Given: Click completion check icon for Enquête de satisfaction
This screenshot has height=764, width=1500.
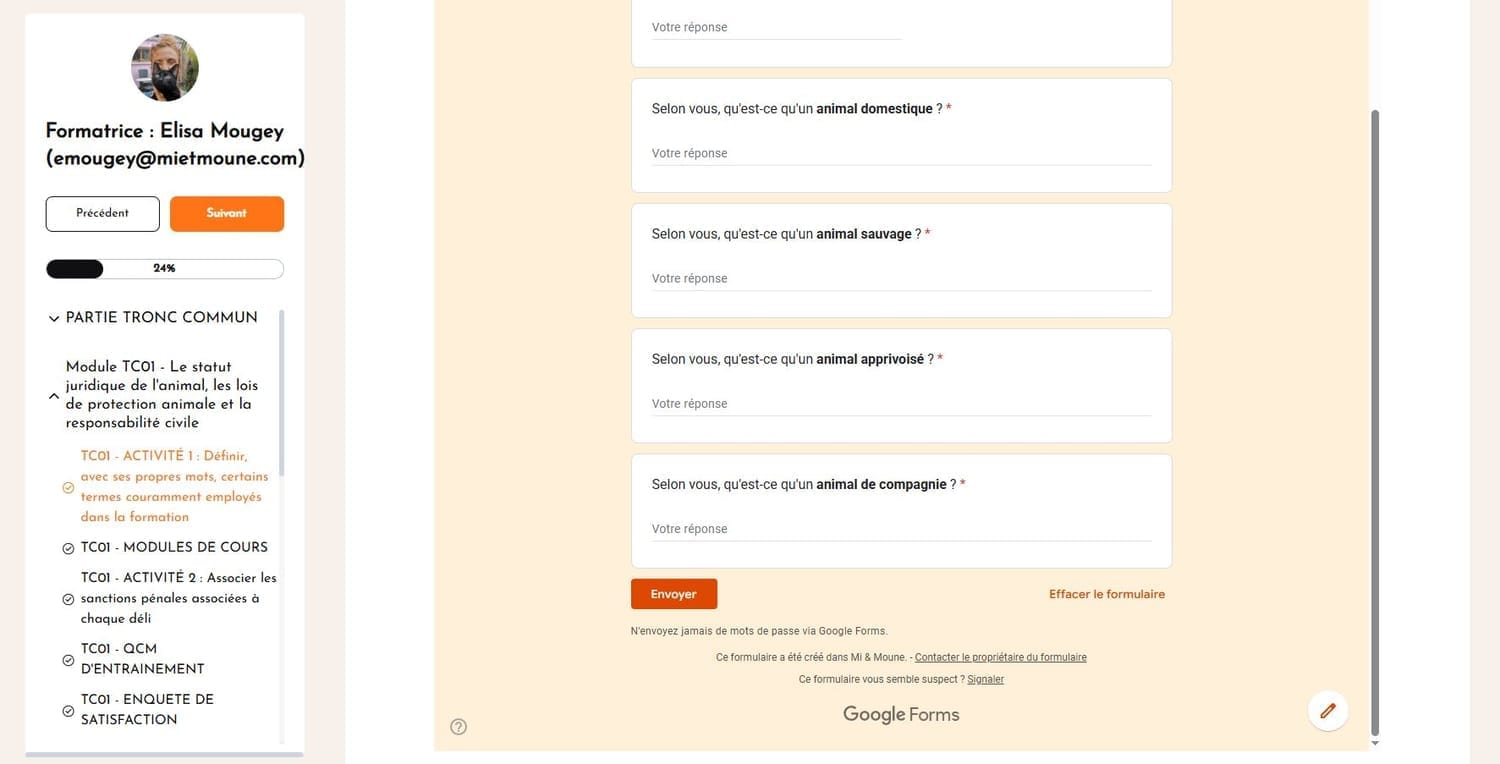Looking at the screenshot, I should tap(68, 711).
